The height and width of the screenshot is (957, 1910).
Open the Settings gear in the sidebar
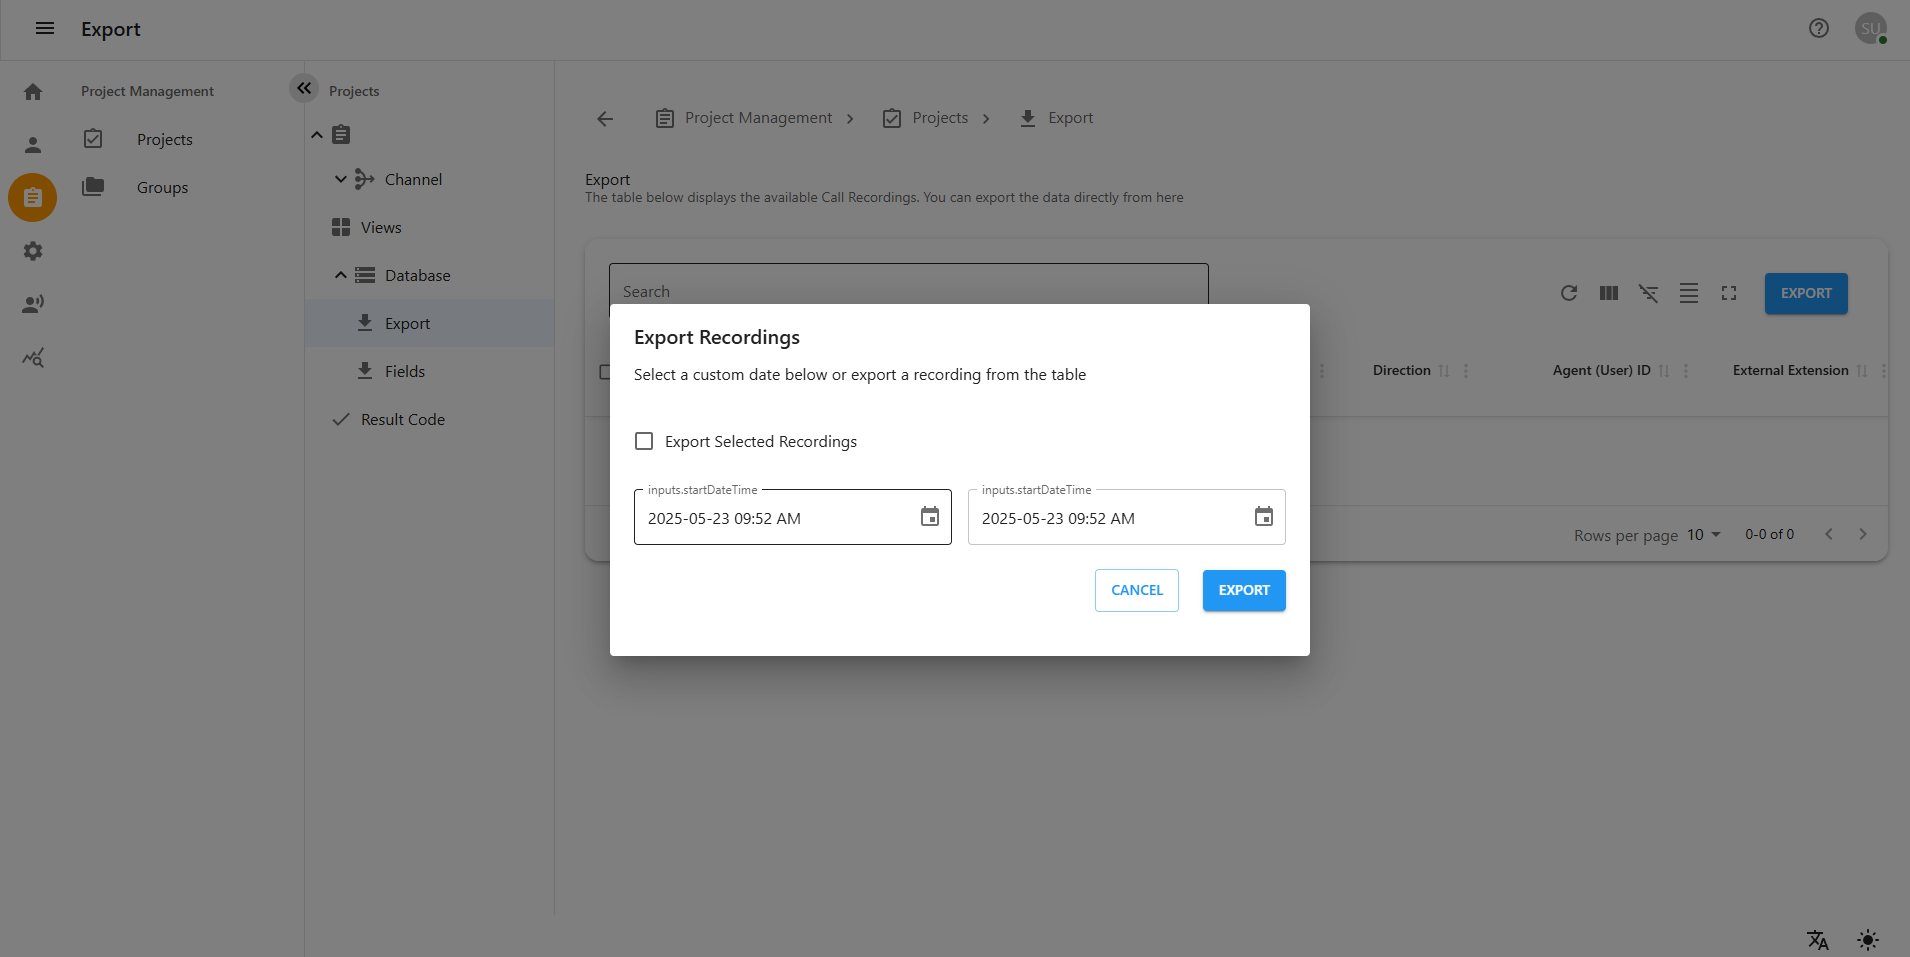coord(32,251)
